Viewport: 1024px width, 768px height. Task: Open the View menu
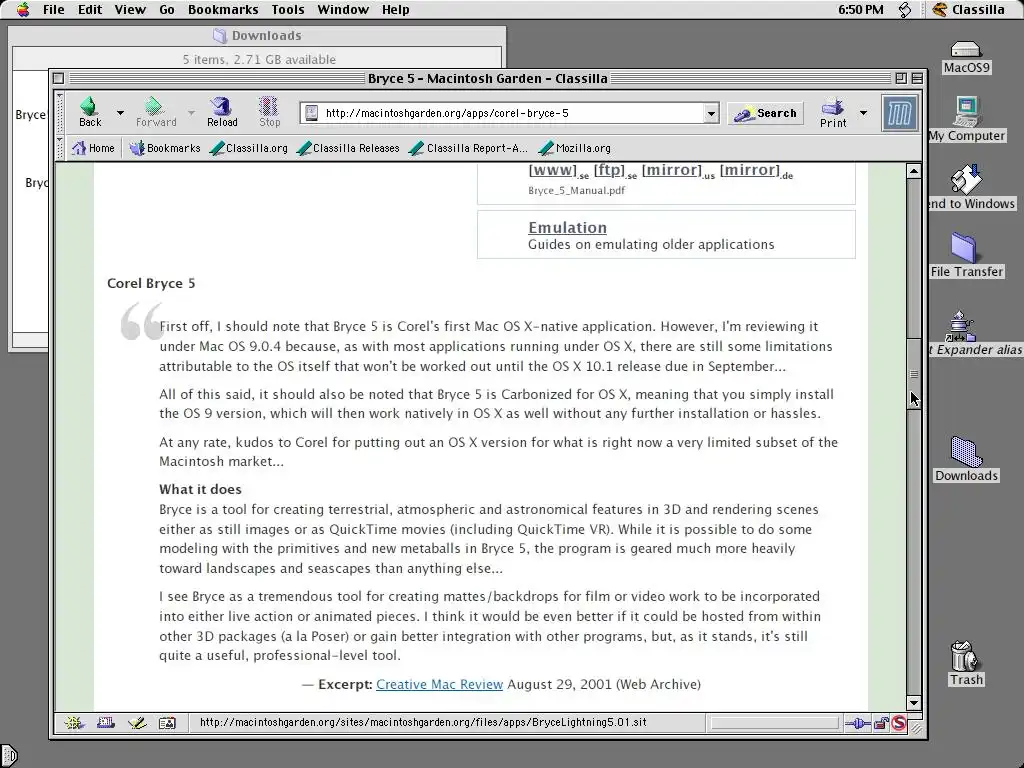130,10
